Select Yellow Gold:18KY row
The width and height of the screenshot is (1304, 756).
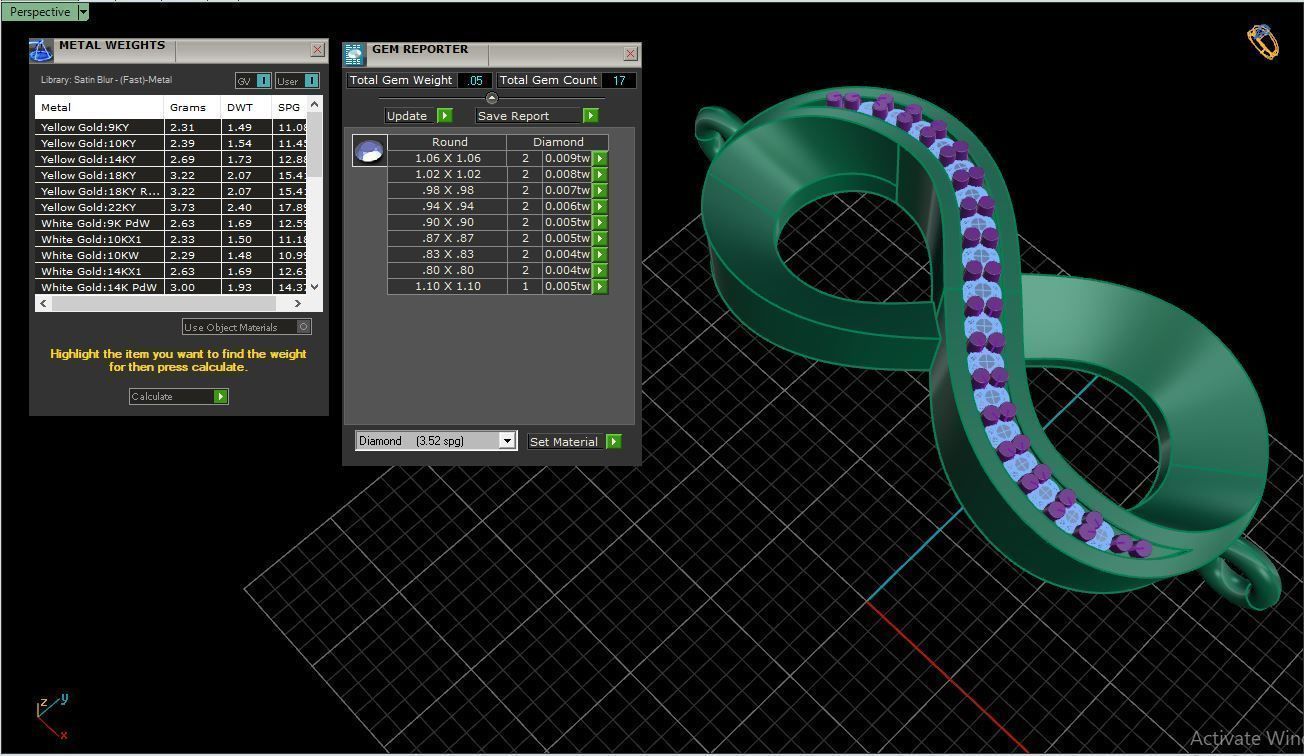[171, 175]
